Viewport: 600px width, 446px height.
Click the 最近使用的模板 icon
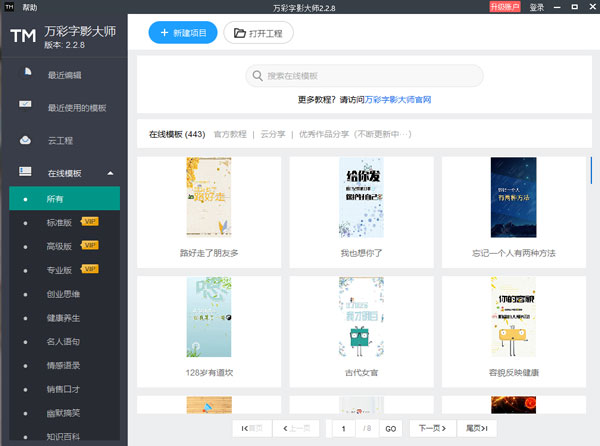(25, 104)
